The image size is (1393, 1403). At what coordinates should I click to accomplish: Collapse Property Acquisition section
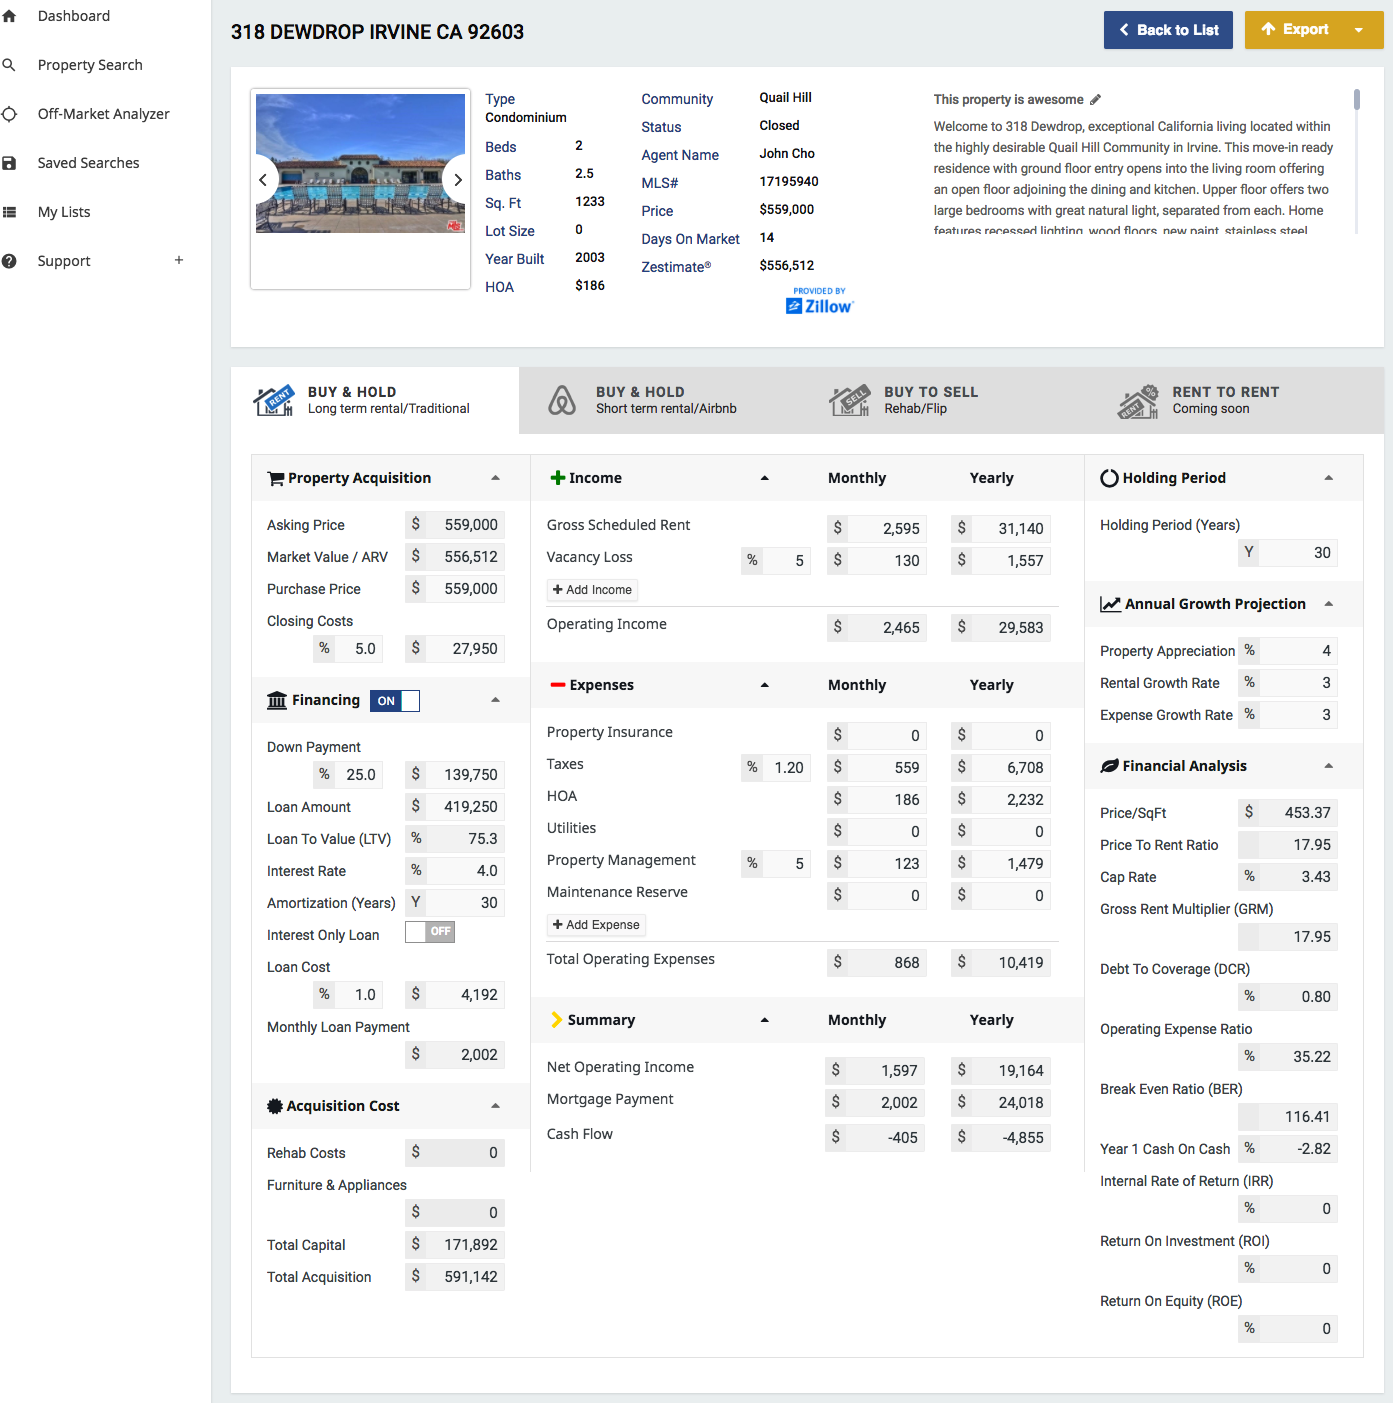[x=495, y=478]
